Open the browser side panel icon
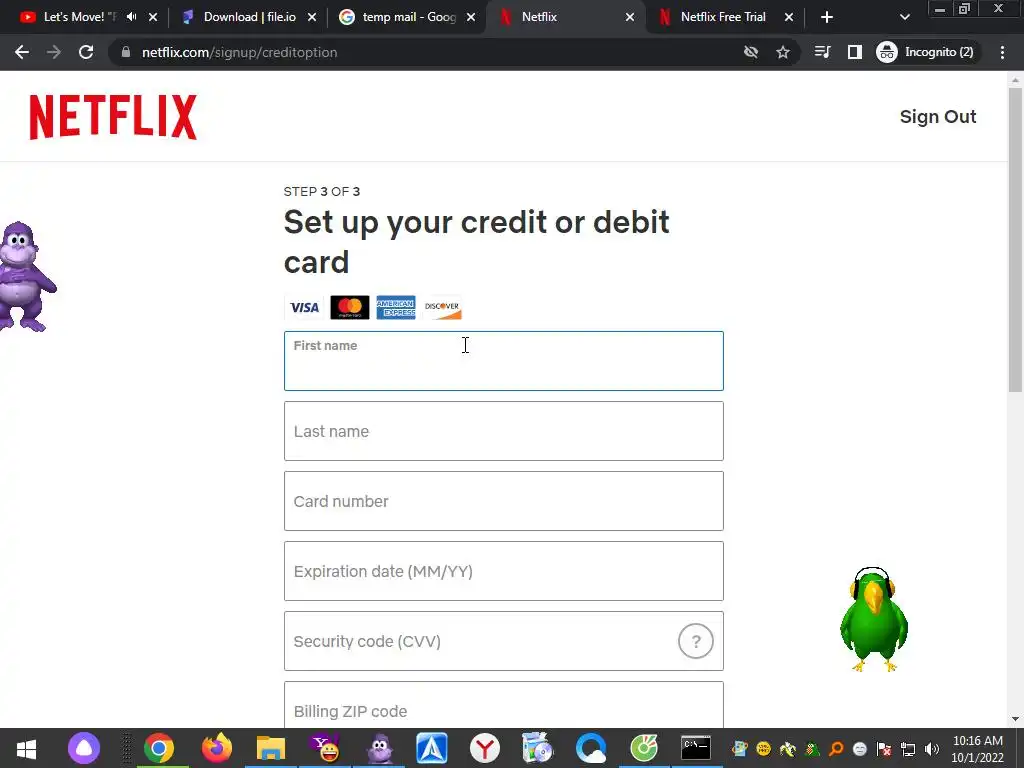This screenshot has height=768, width=1024. pos(854,52)
